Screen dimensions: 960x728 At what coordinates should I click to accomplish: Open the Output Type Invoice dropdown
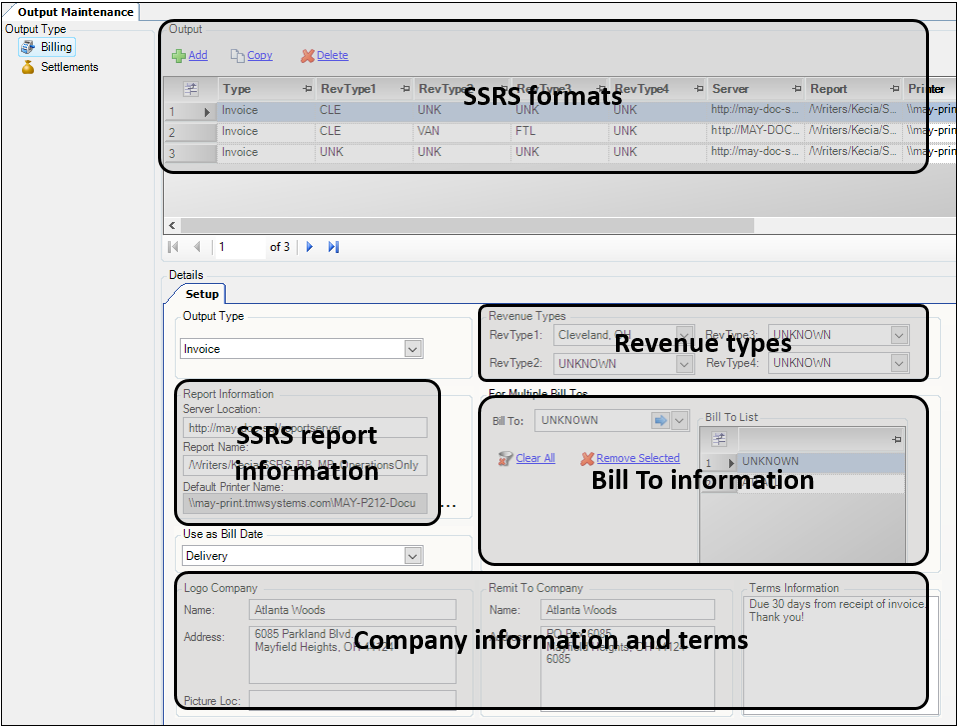[x=413, y=349]
